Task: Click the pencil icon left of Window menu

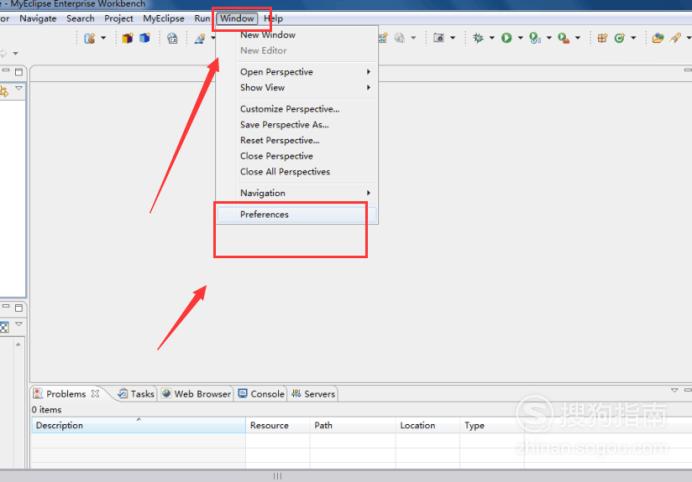Action: tap(200, 38)
